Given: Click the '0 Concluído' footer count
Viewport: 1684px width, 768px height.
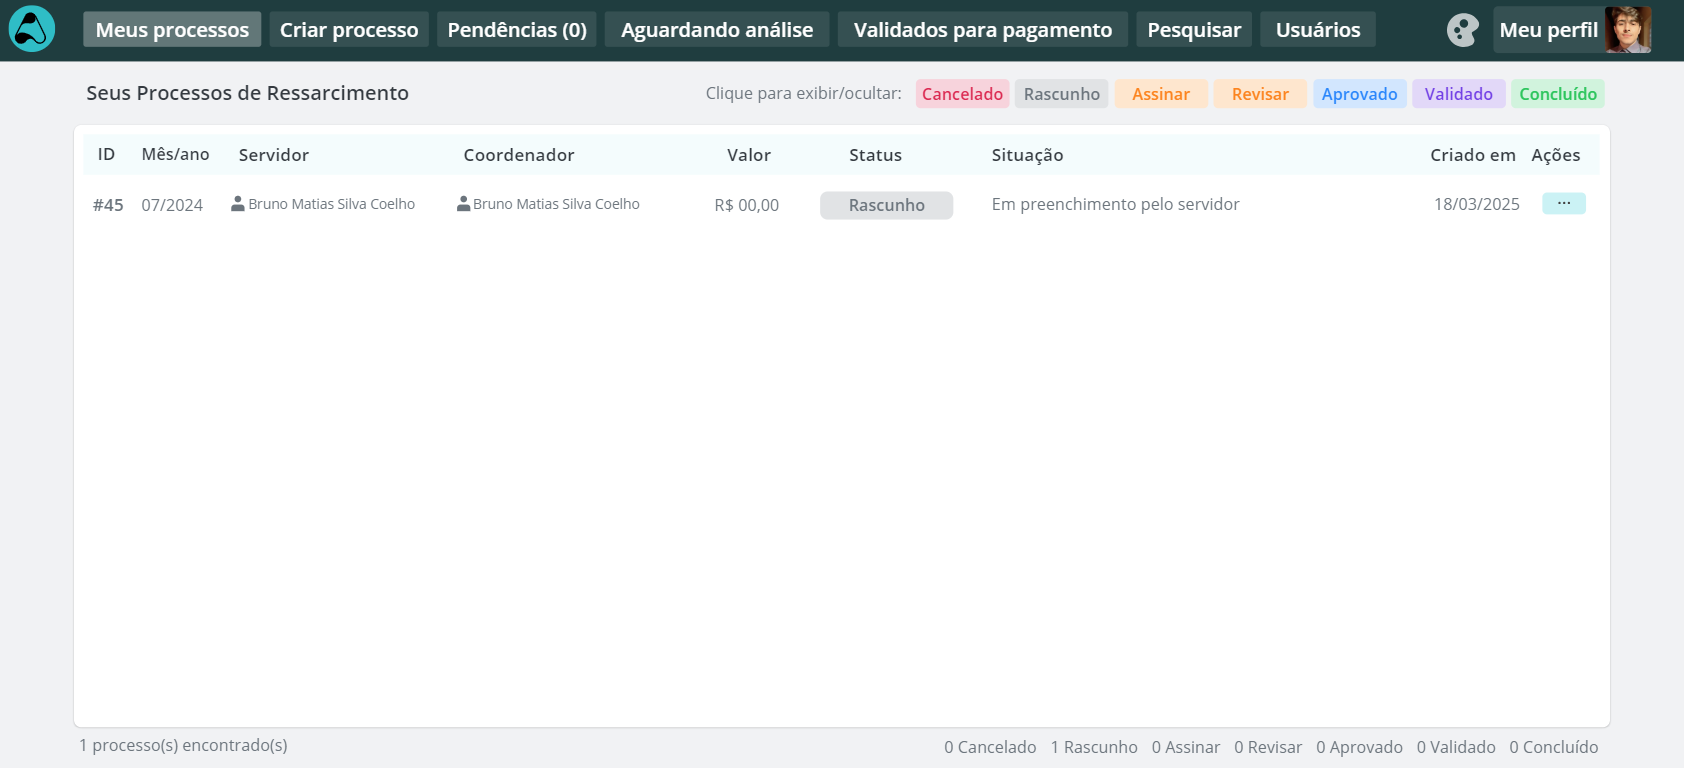Looking at the screenshot, I should [x=1554, y=747].
